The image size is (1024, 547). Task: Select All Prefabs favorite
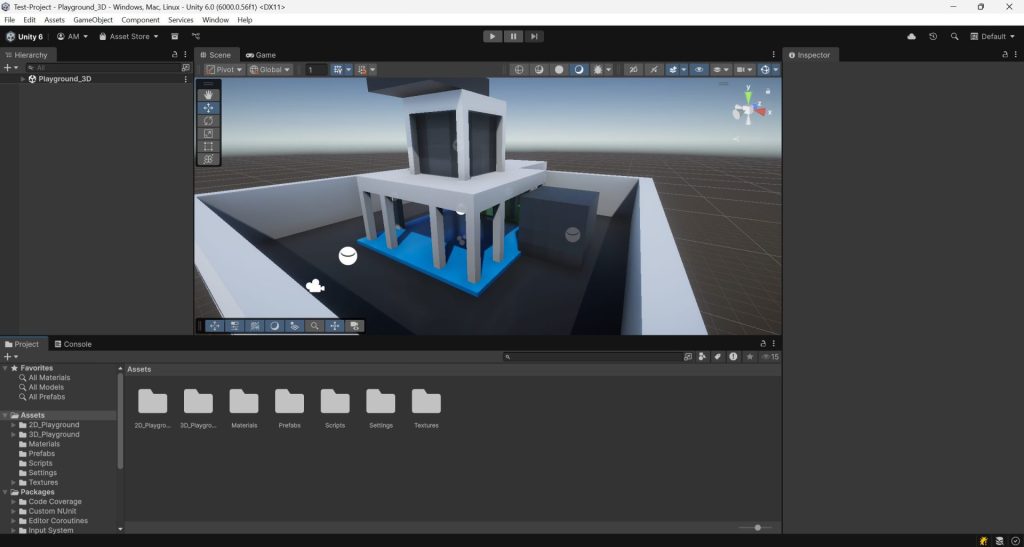[x=46, y=397]
